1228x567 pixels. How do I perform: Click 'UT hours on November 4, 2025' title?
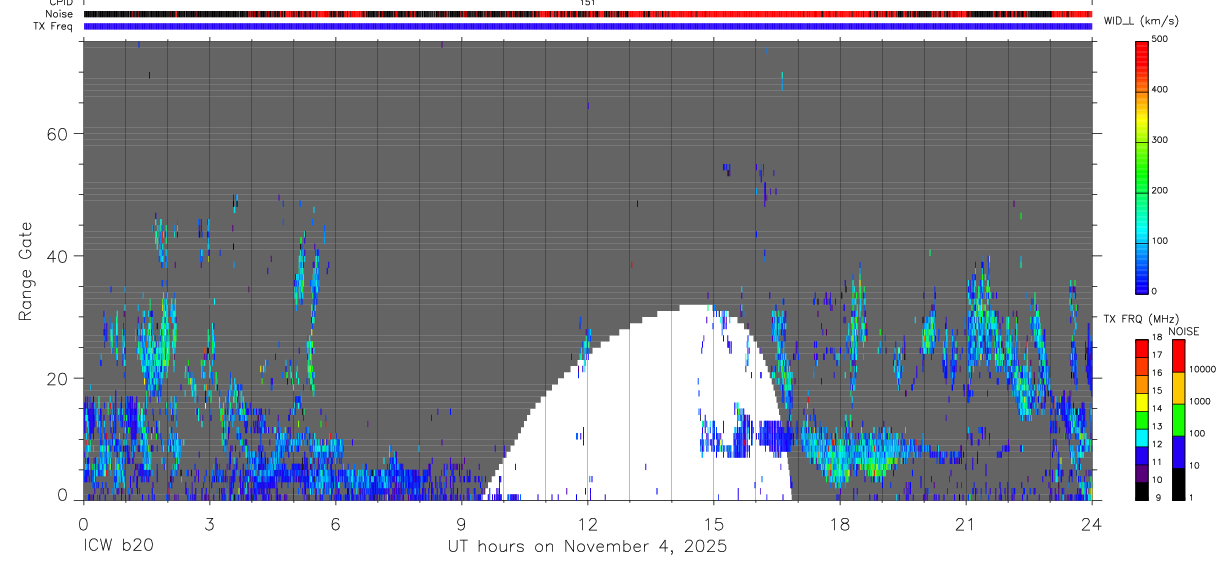(x=587, y=547)
